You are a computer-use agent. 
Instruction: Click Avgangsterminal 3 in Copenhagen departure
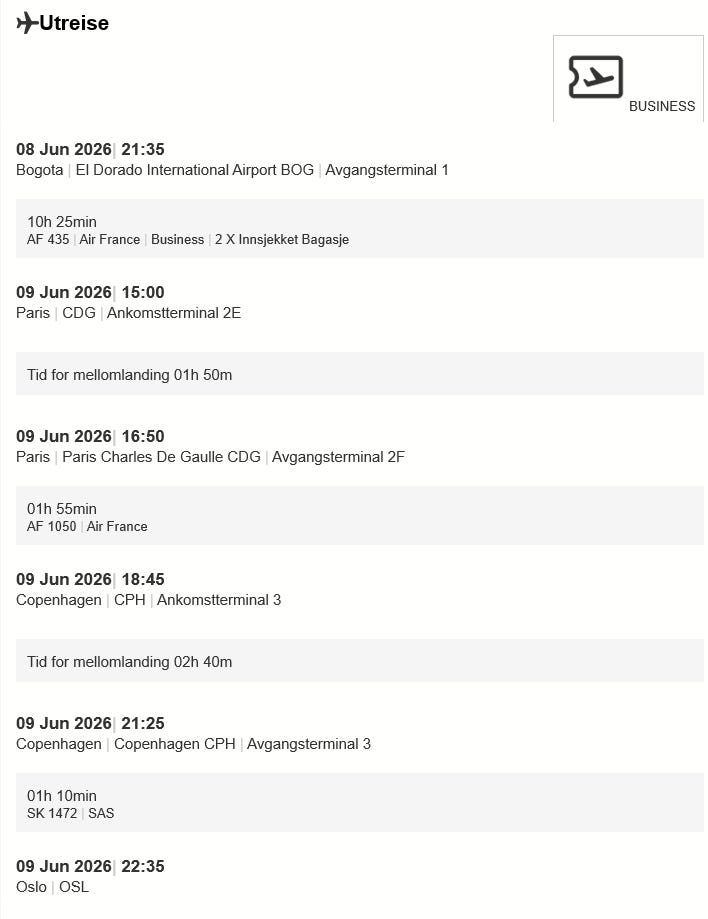309,744
